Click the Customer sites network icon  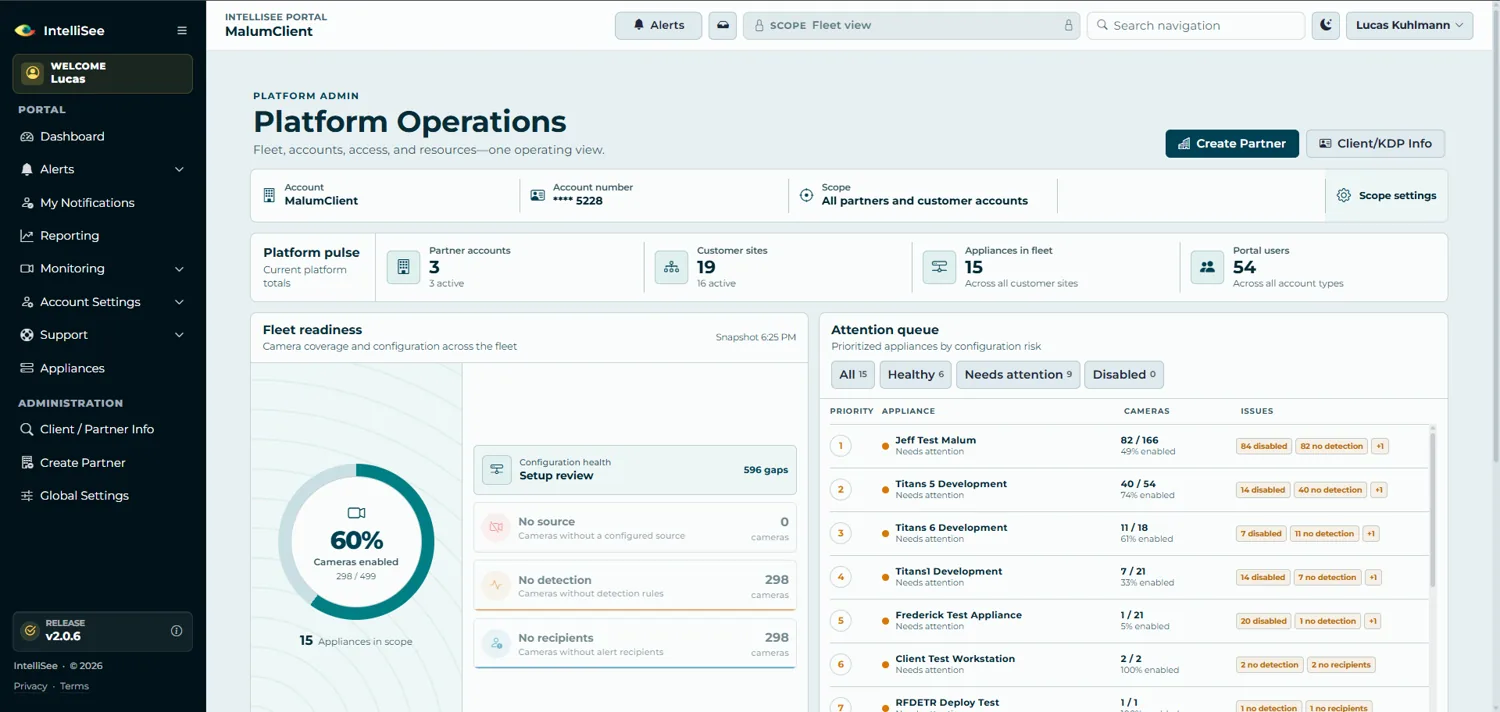pos(671,267)
